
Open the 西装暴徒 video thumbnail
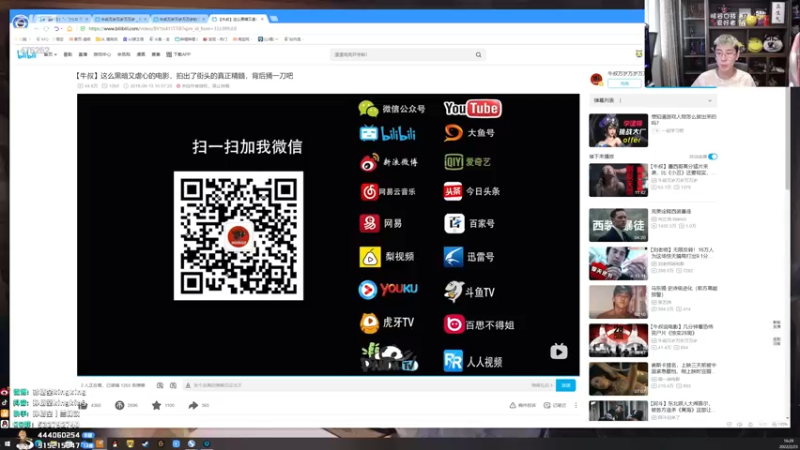click(618, 224)
